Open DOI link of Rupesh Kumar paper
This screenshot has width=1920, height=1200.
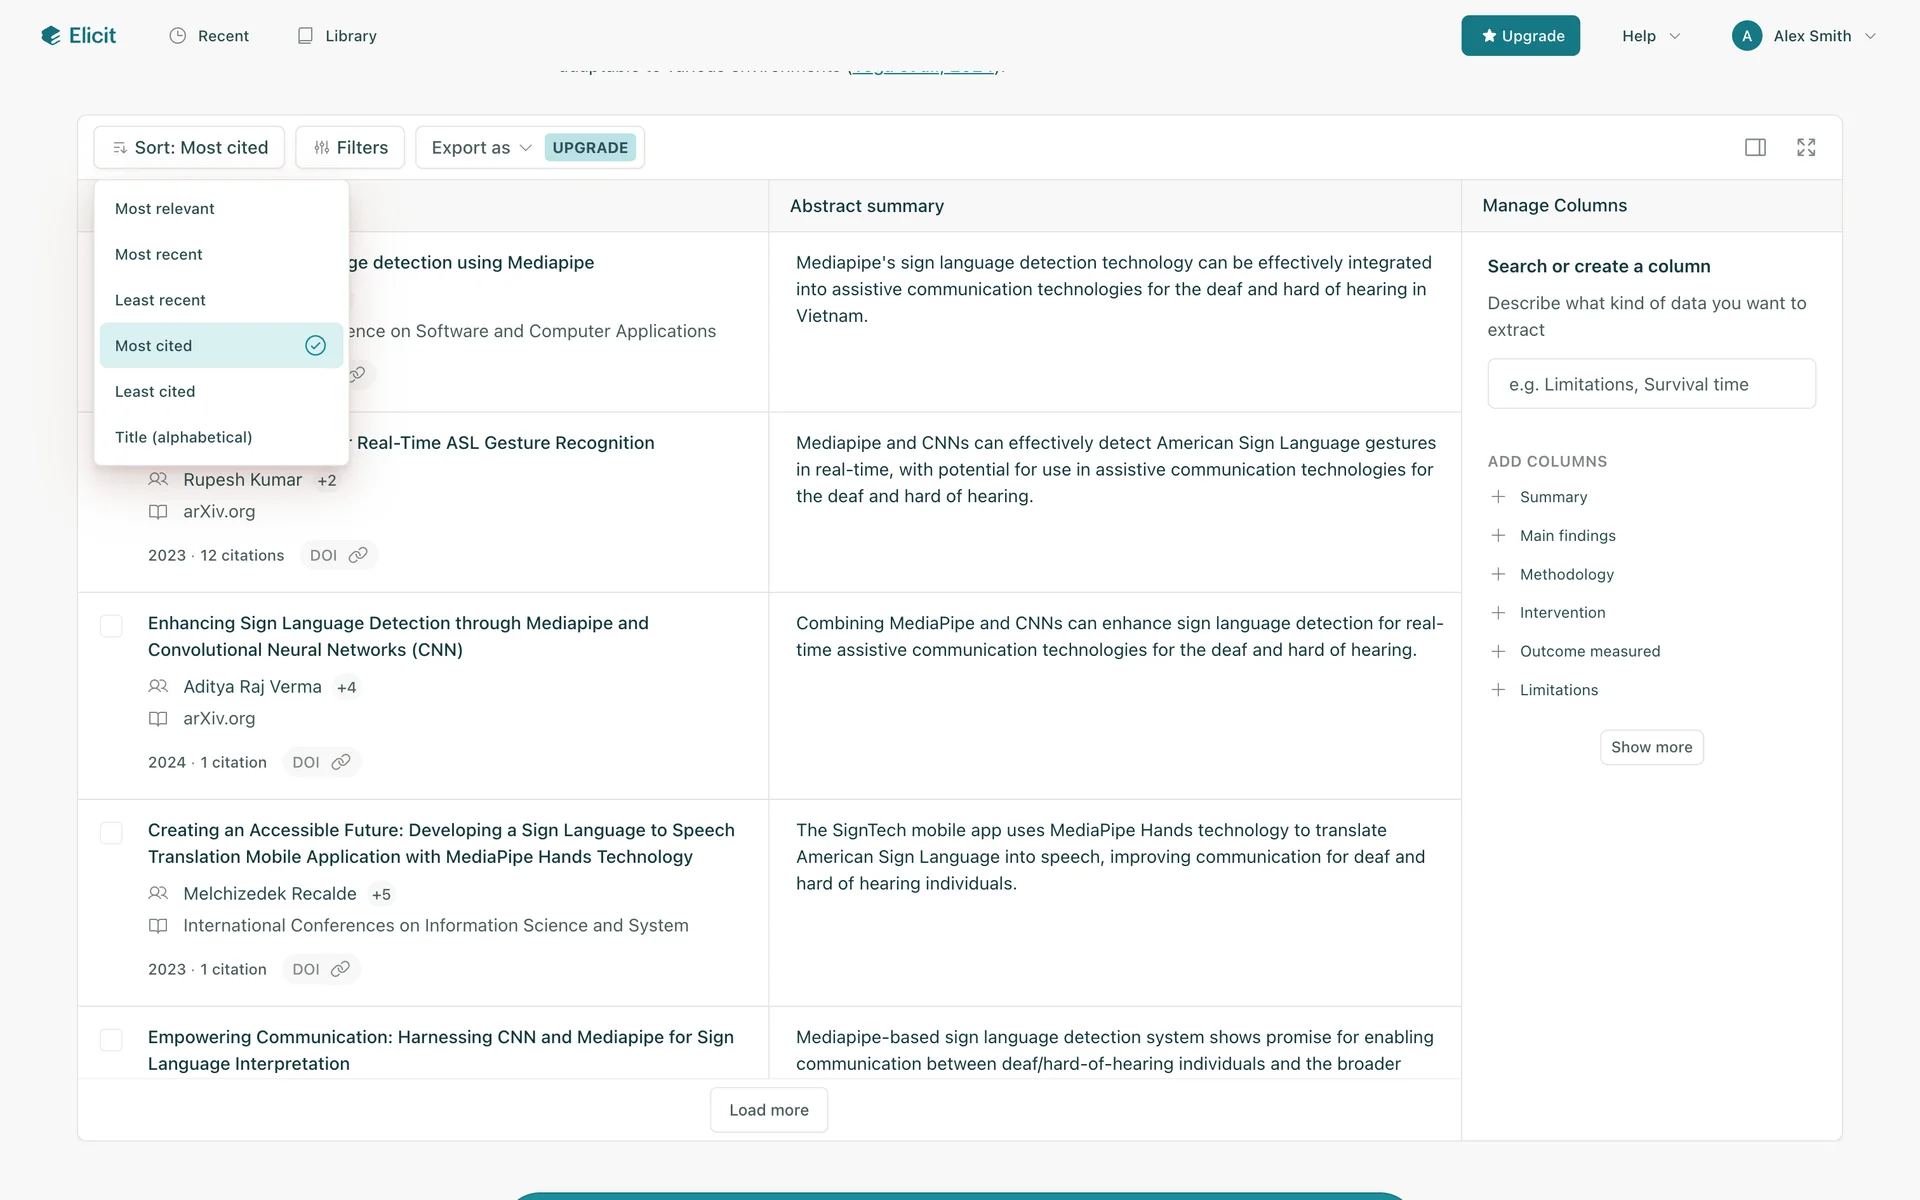click(338, 555)
